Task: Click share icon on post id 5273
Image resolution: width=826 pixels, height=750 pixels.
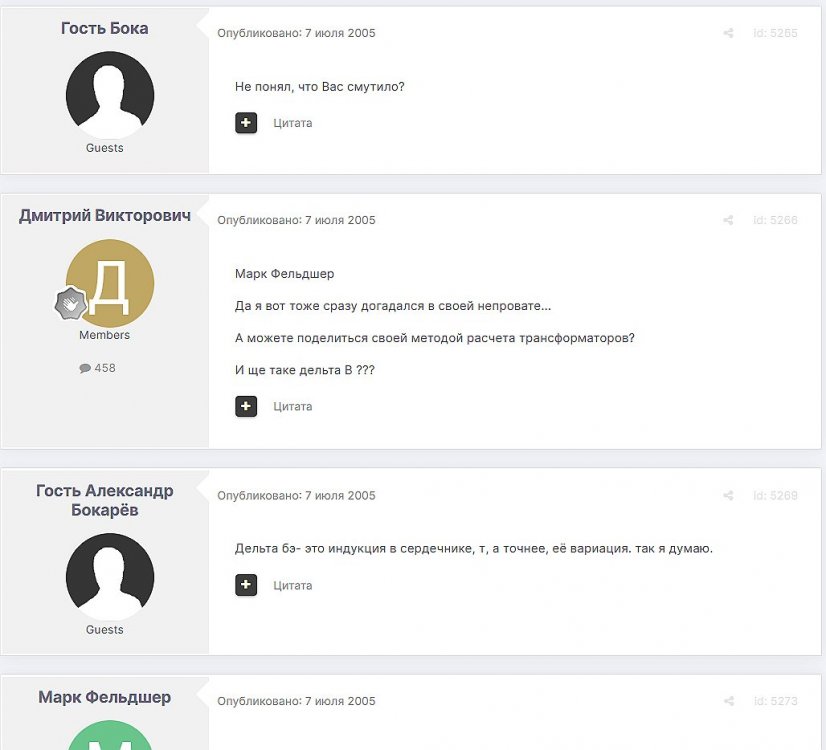Action: (728, 701)
